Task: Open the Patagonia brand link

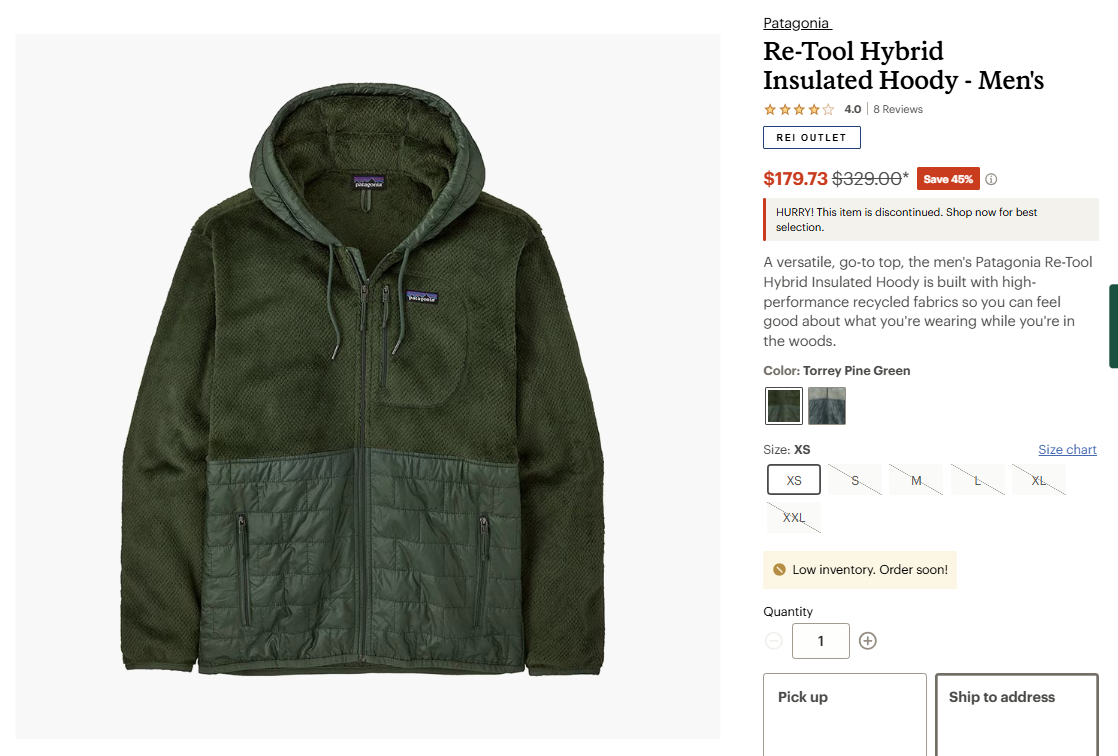Action: coord(796,23)
